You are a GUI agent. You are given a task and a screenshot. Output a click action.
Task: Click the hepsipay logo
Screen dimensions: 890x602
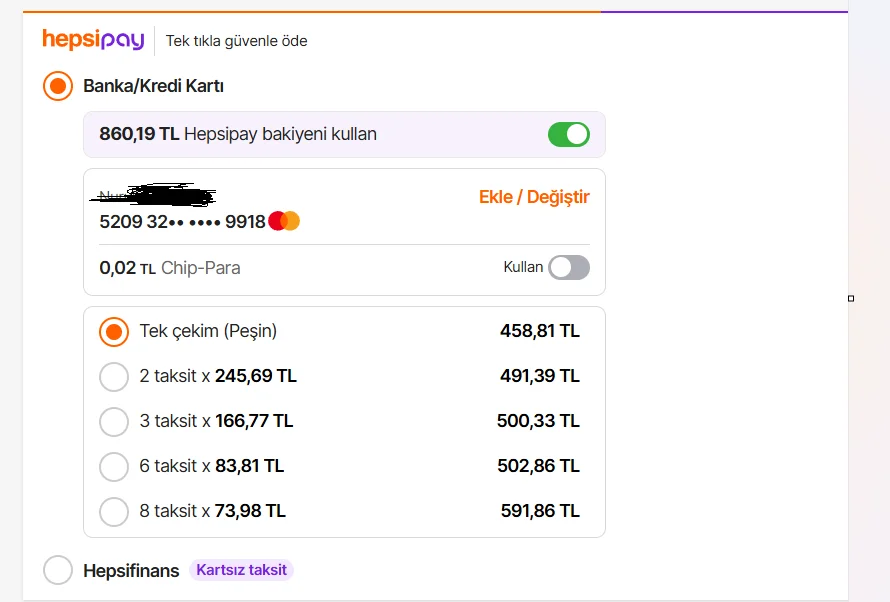(x=93, y=40)
